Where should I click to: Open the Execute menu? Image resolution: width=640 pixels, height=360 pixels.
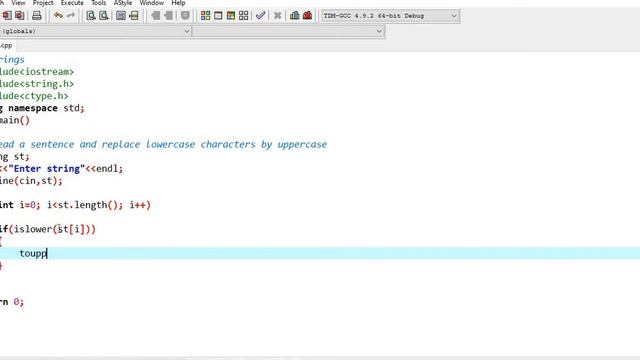(x=72, y=3)
